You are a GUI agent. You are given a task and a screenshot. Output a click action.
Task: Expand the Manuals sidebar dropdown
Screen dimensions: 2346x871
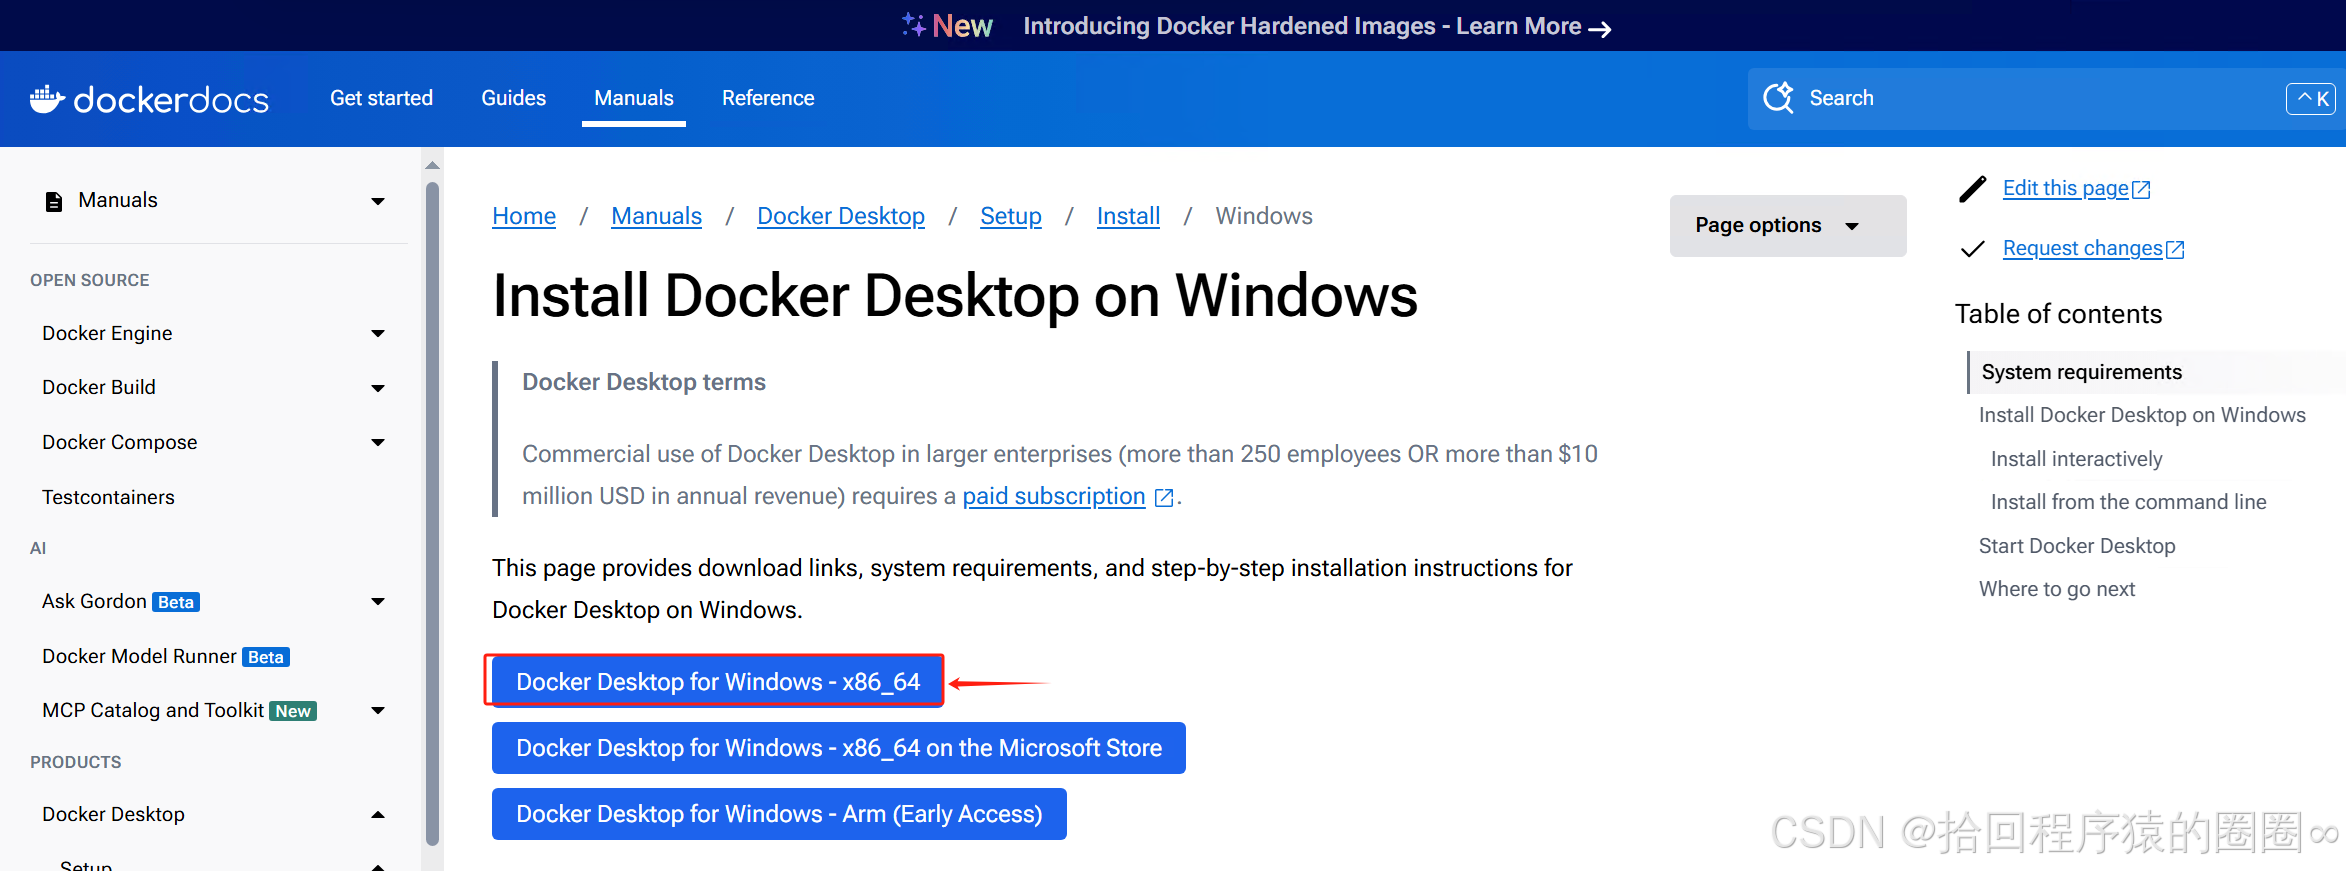pyautogui.click(x=378, y=201)
